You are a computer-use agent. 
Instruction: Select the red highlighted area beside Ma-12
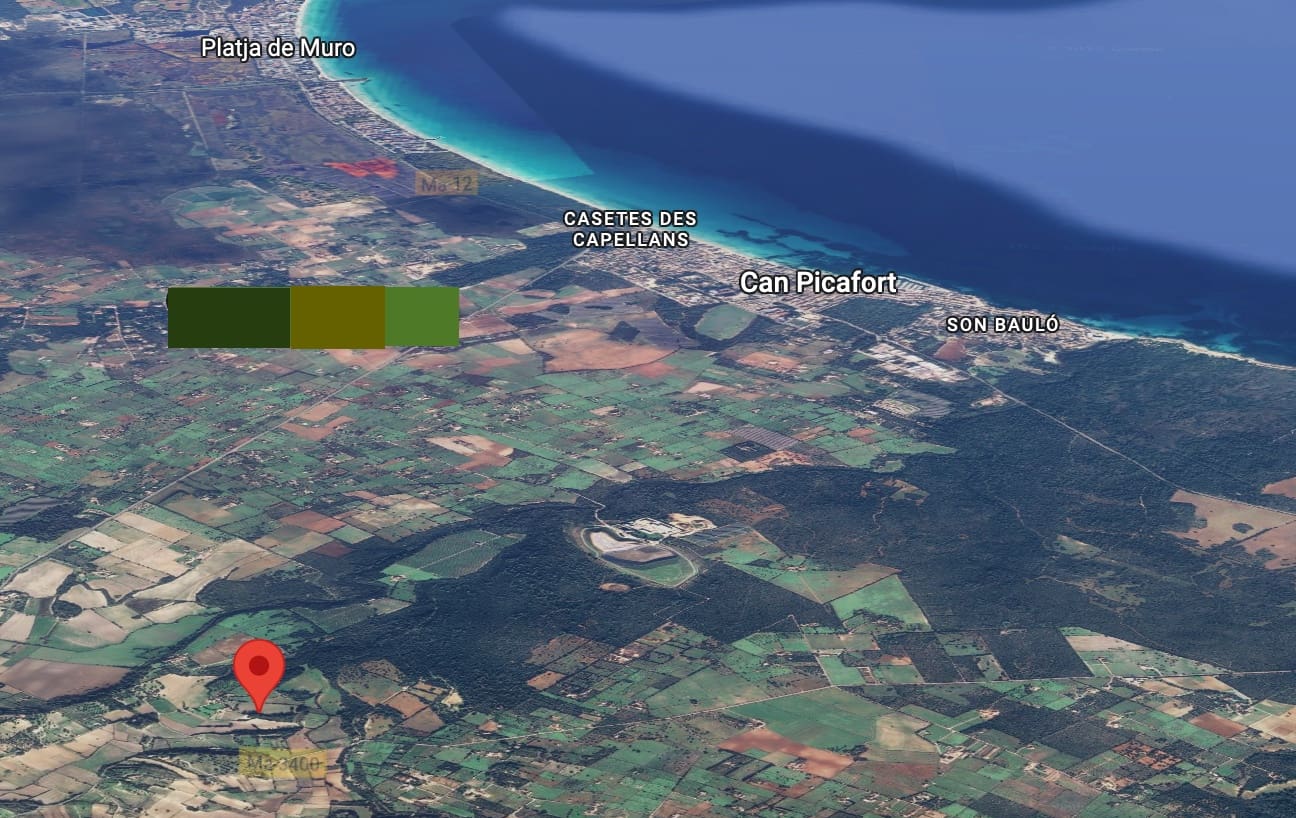(363, 168)
